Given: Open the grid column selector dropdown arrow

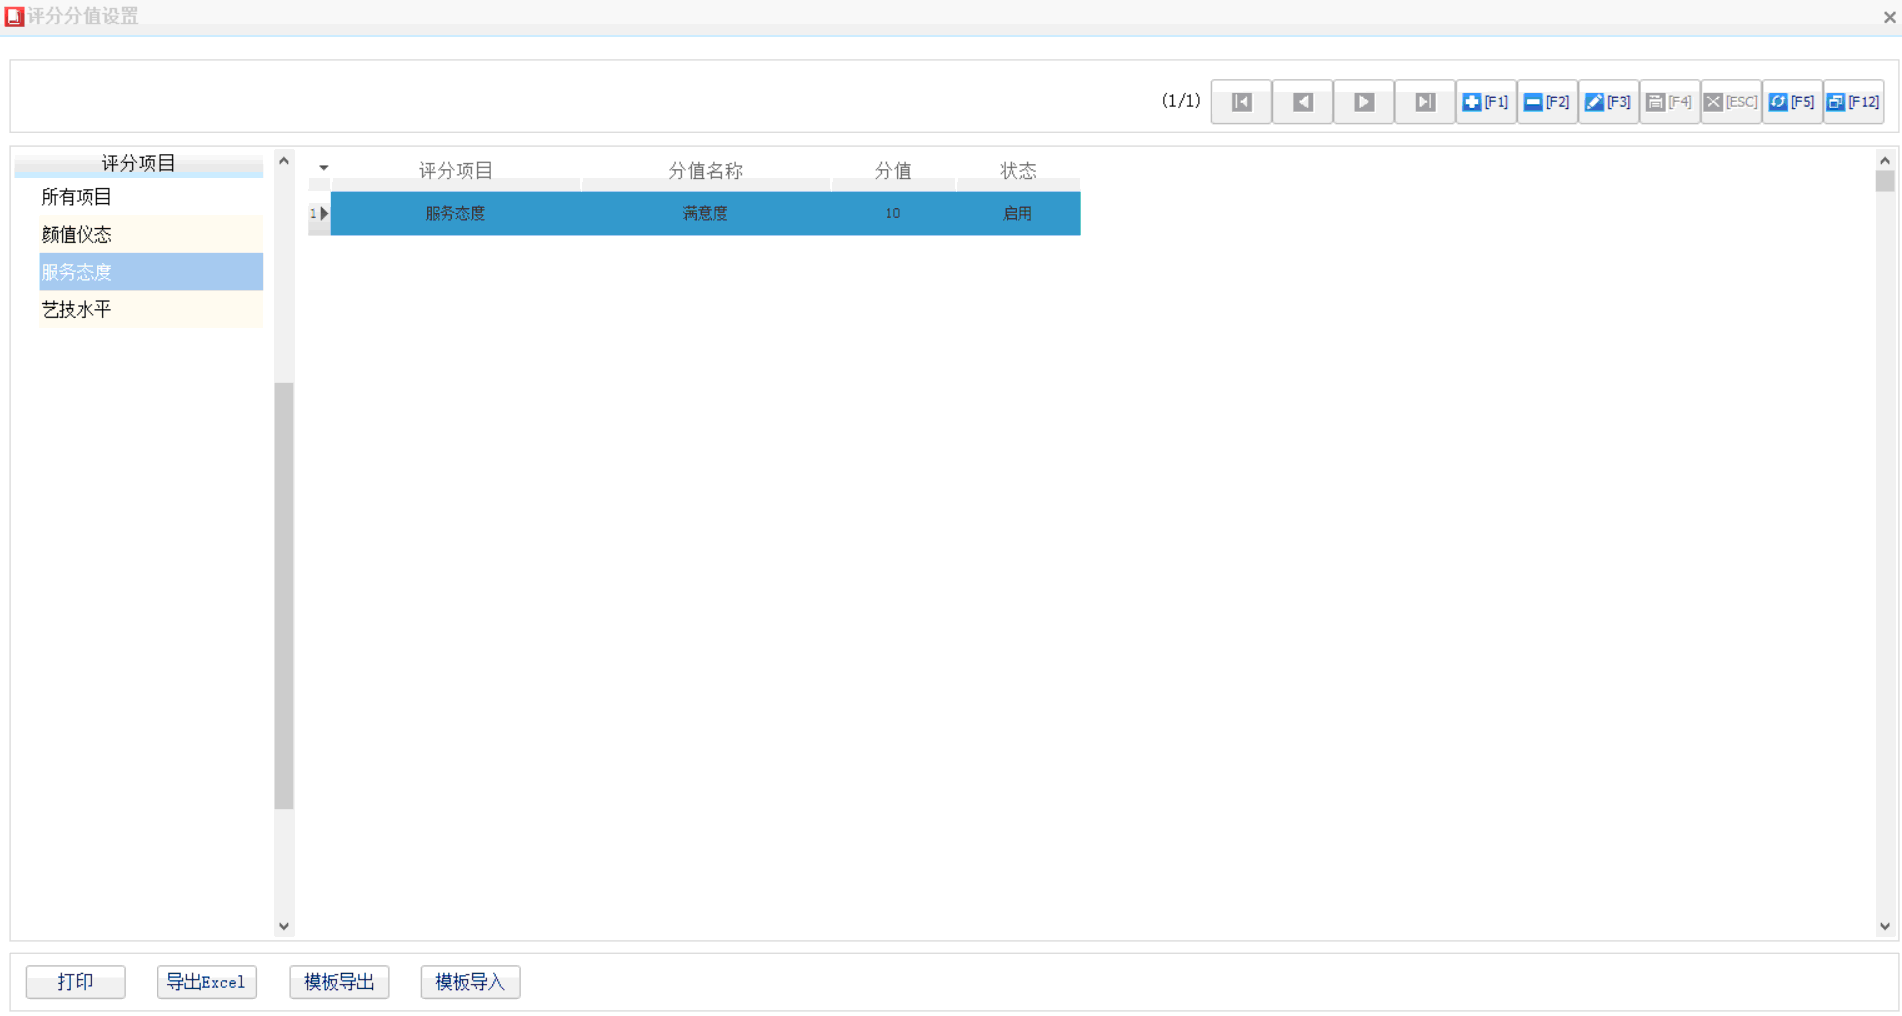Looking at the screenshot, I should coord(323,168).
